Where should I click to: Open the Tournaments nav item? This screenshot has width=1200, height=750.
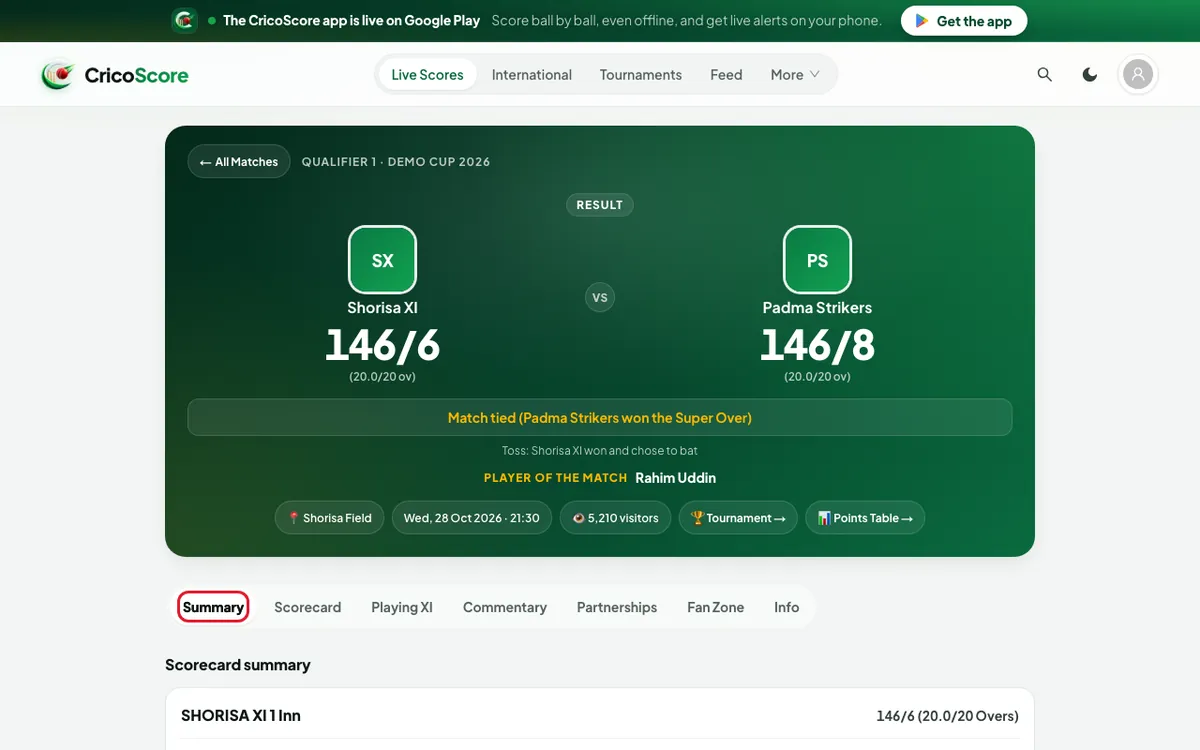(x=641, y=75)
